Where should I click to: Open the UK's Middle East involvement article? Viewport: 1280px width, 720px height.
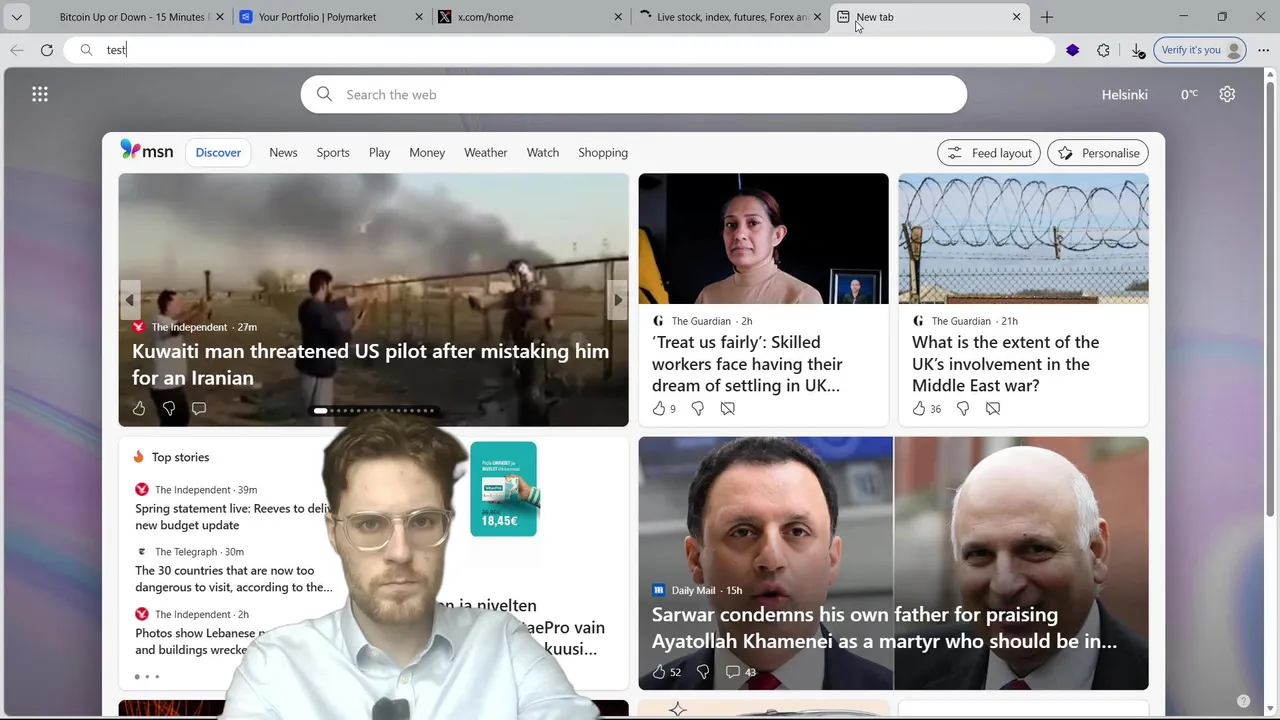1006,364
